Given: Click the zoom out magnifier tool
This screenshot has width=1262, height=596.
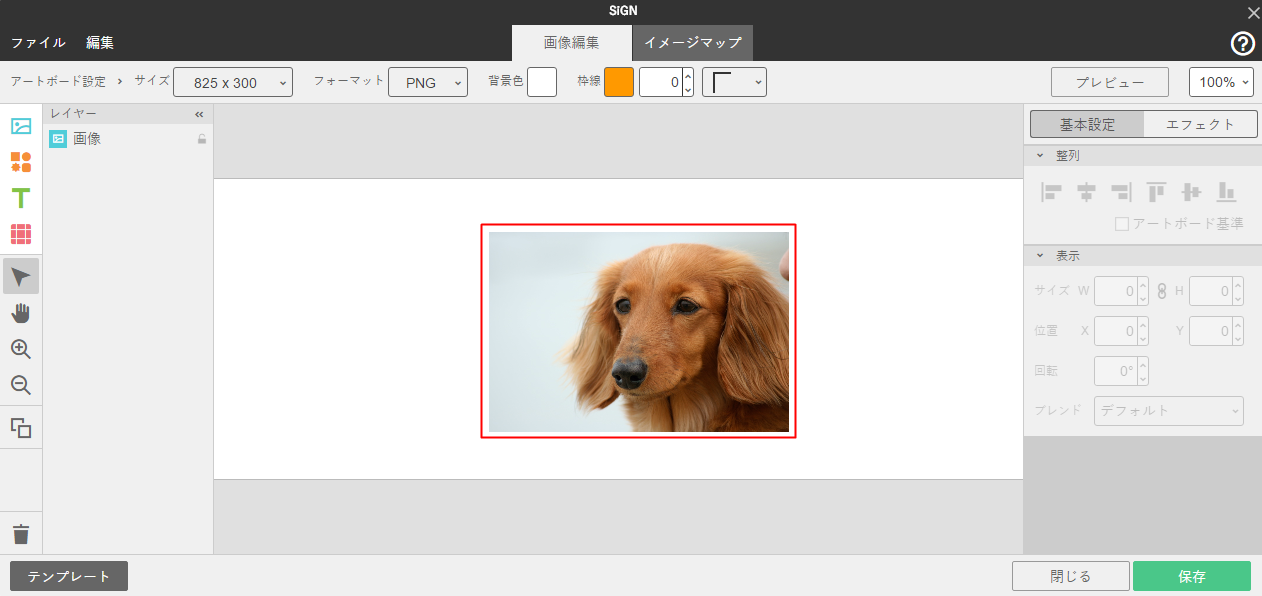Looking at the screenshot, I should coord(21,385).
